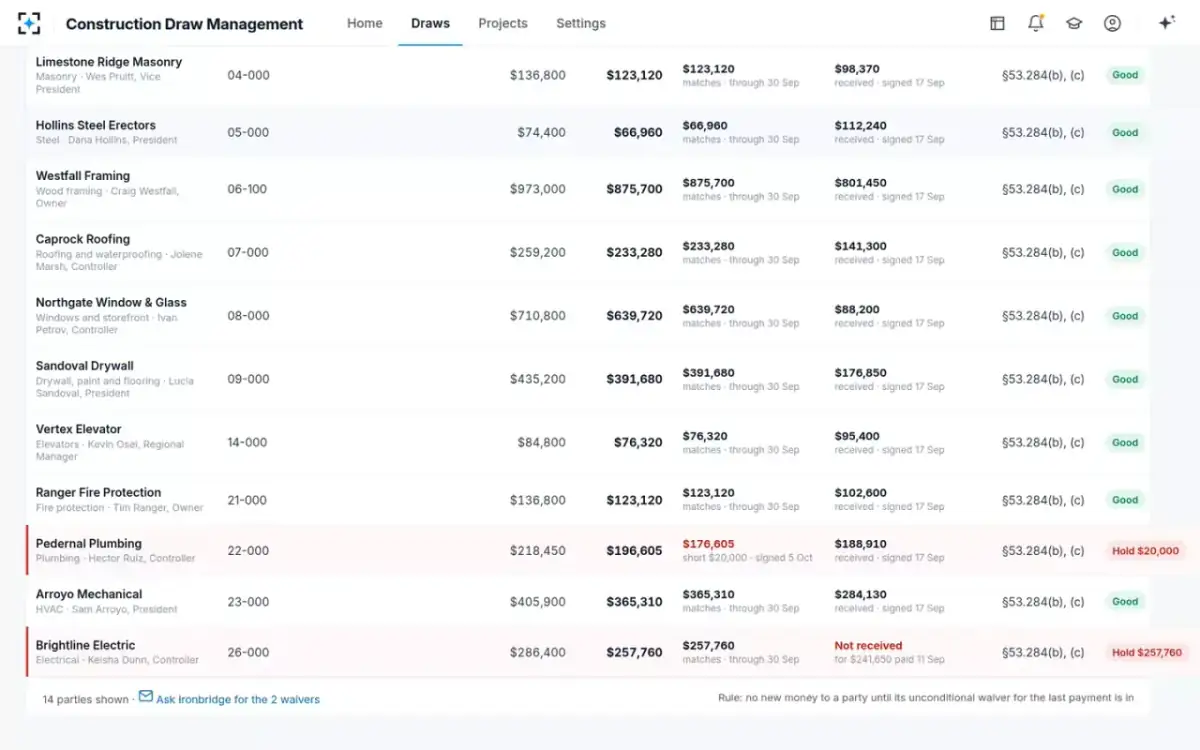The image size is (1200, 750).
Task: Select the Westfall Framing party name
Action: (x=83, y=176)
